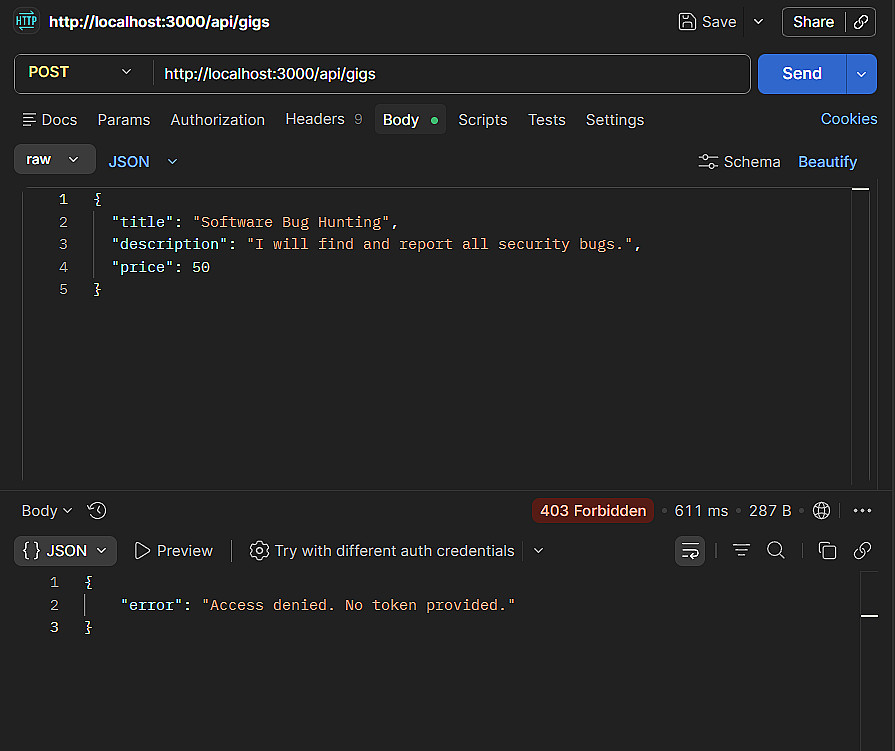The image size is (895, 751).
Task: Switch to the Headers tab
Action: (315, 119)
